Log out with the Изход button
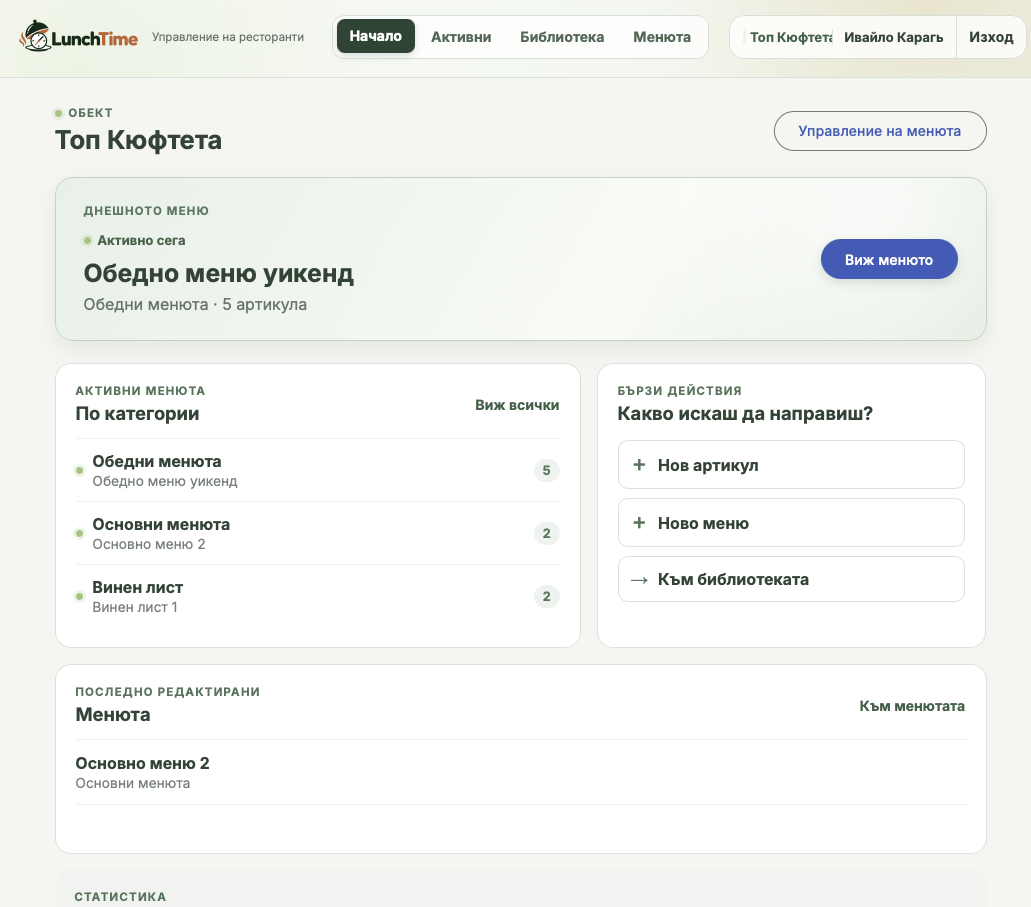Screen dimensions: 1031x907 pyautogui.click(x=991, y=37)
